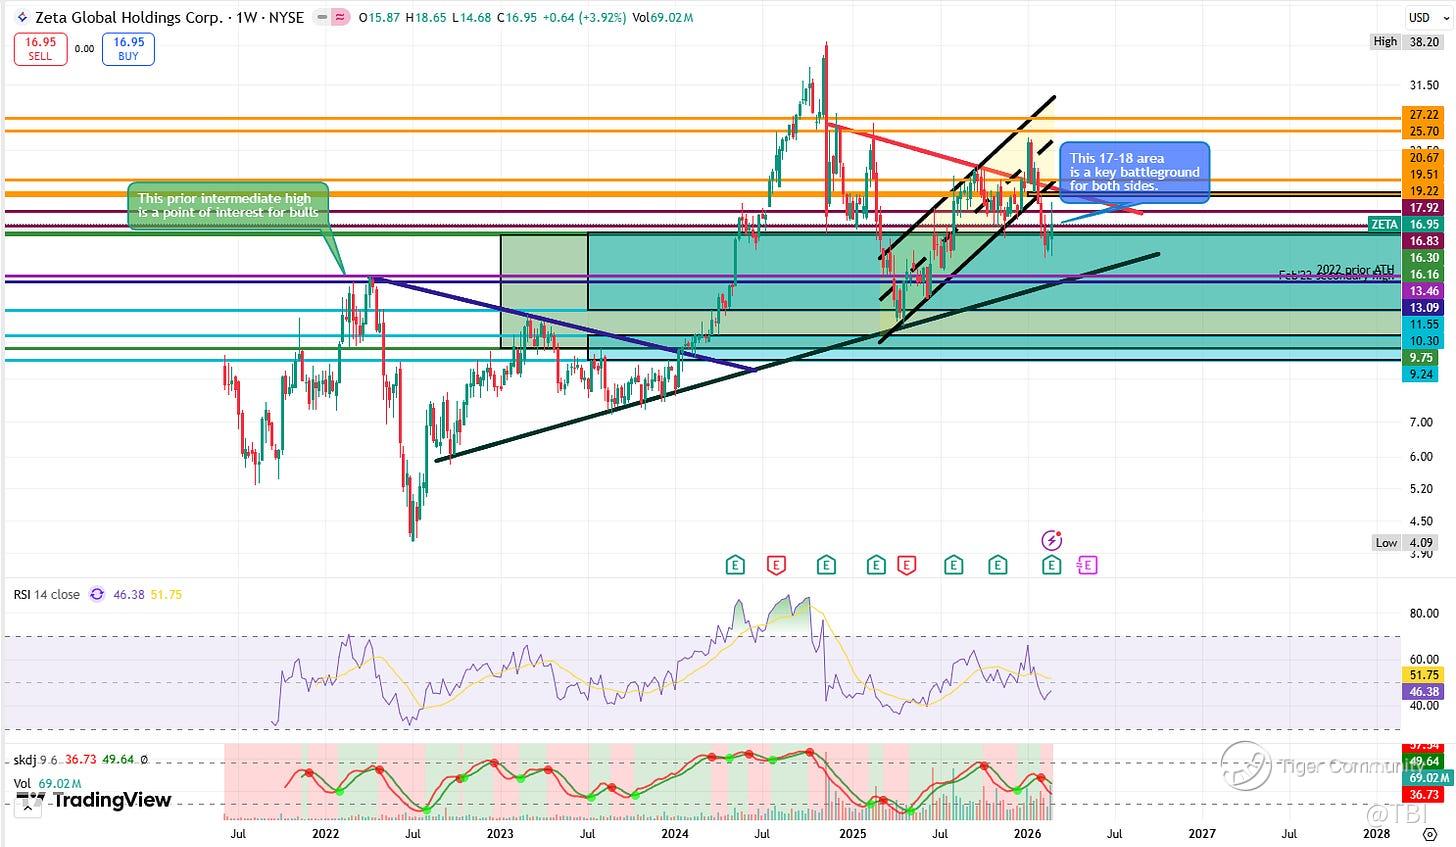Image resolution: width=1456 pixels, height=847 pixels.
Task: Click the 9.75 green price label
Action: coord(1422,358)
